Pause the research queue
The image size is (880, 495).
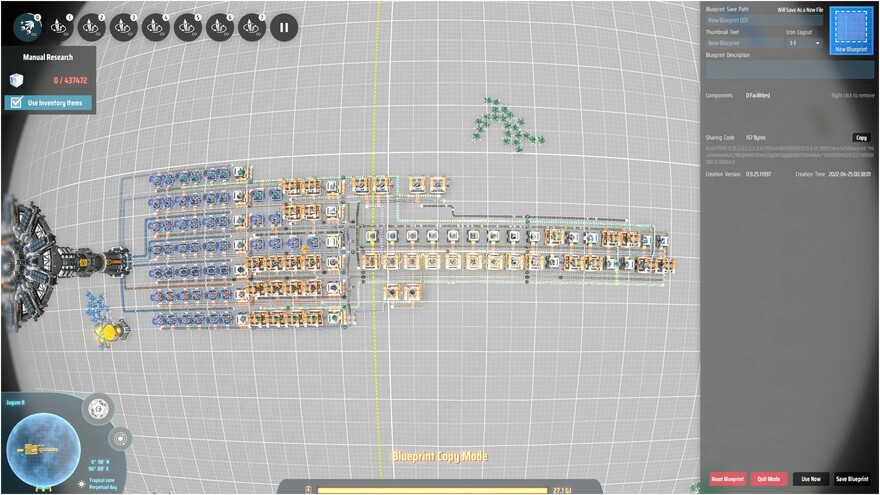[283, 27]
